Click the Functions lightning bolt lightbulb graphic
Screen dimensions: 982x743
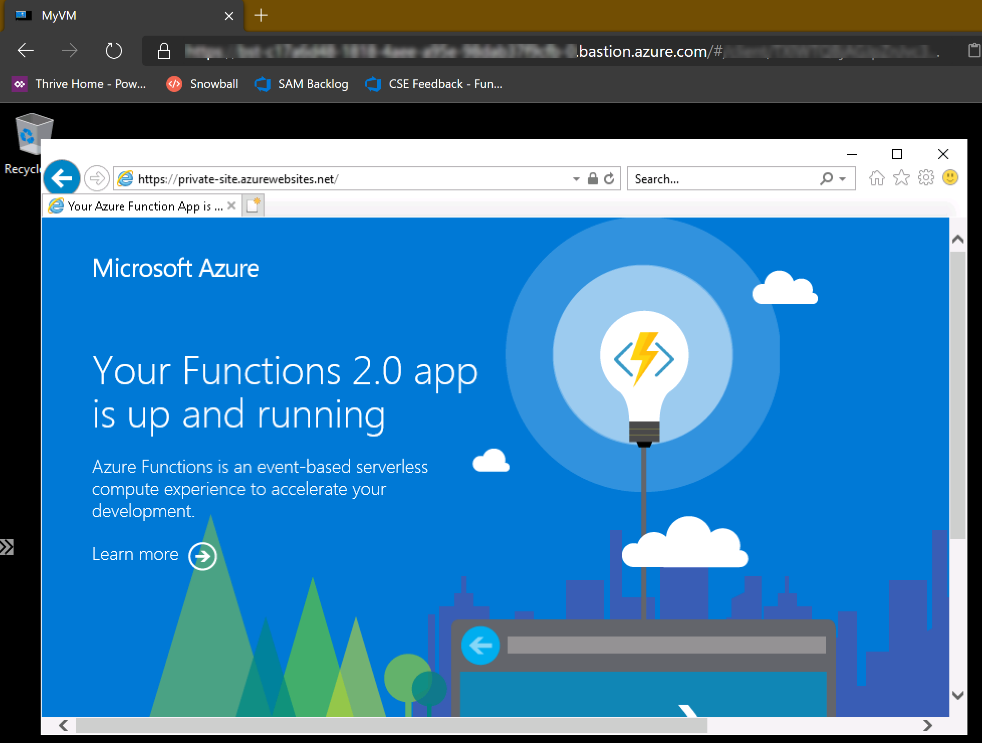(x=644, y=378)
